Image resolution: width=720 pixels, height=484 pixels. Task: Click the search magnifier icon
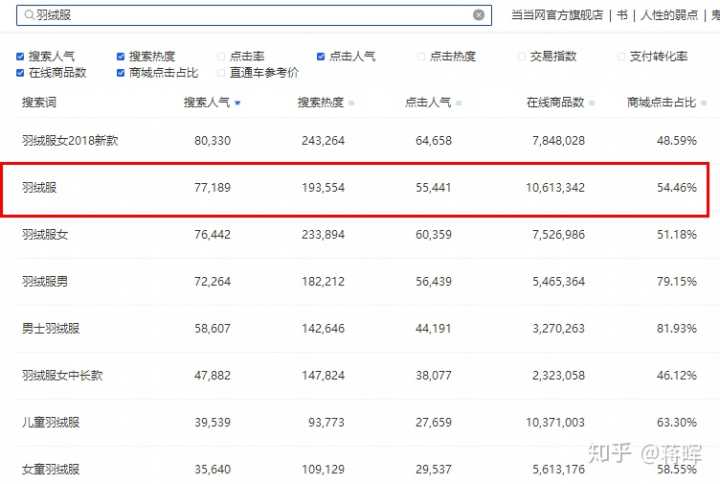29,15
